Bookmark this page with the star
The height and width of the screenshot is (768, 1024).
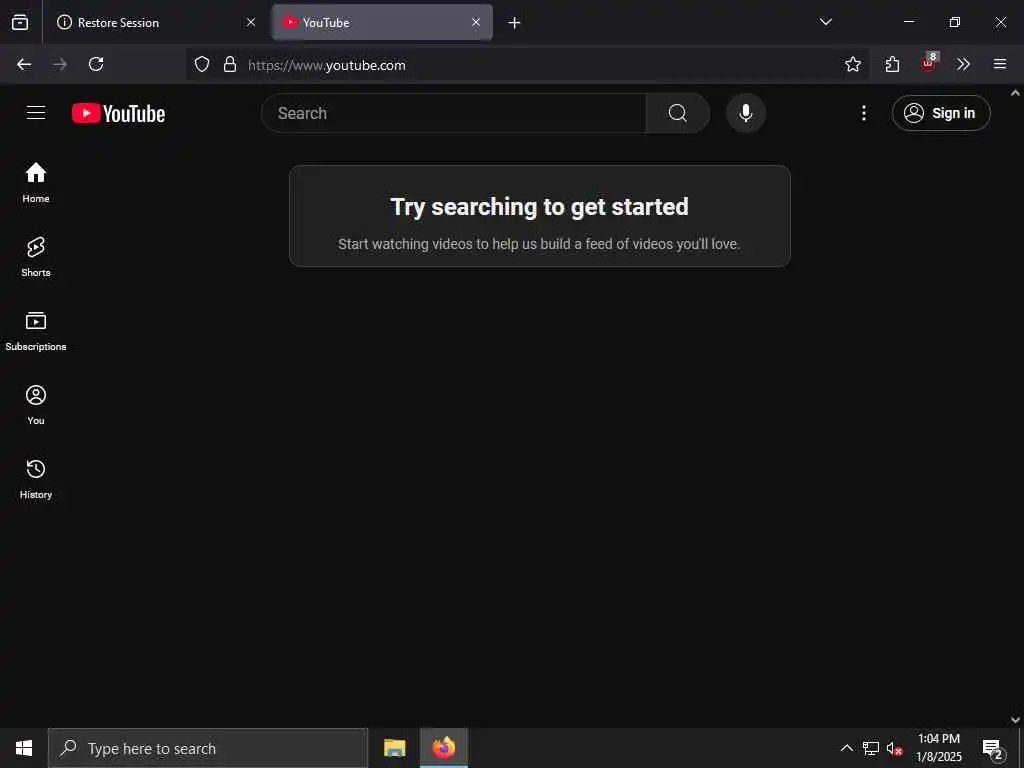pos(852,64)
